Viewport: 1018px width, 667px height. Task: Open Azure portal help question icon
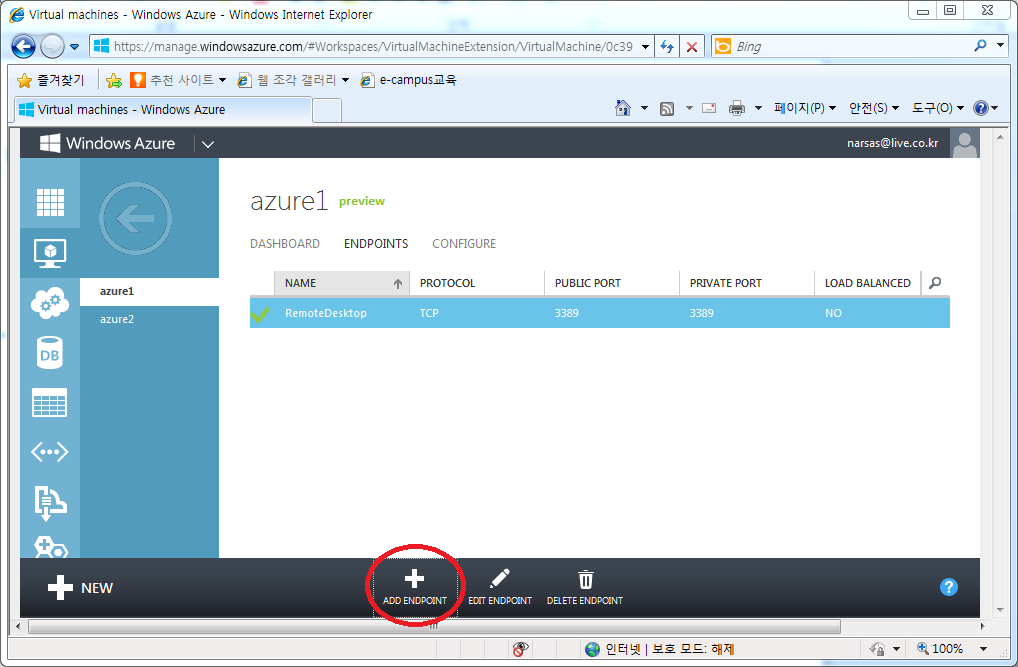click(949, 587)
